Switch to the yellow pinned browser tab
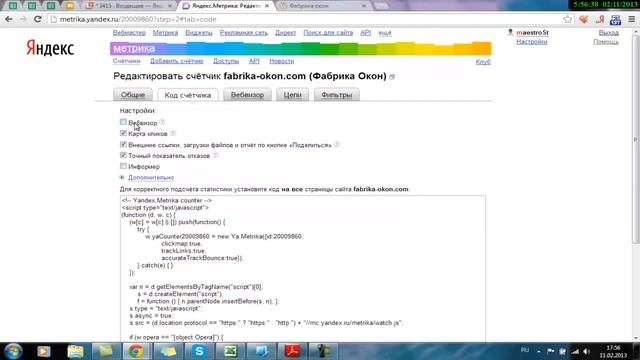The height and width of the screenshot is (360, 640). 70,6
